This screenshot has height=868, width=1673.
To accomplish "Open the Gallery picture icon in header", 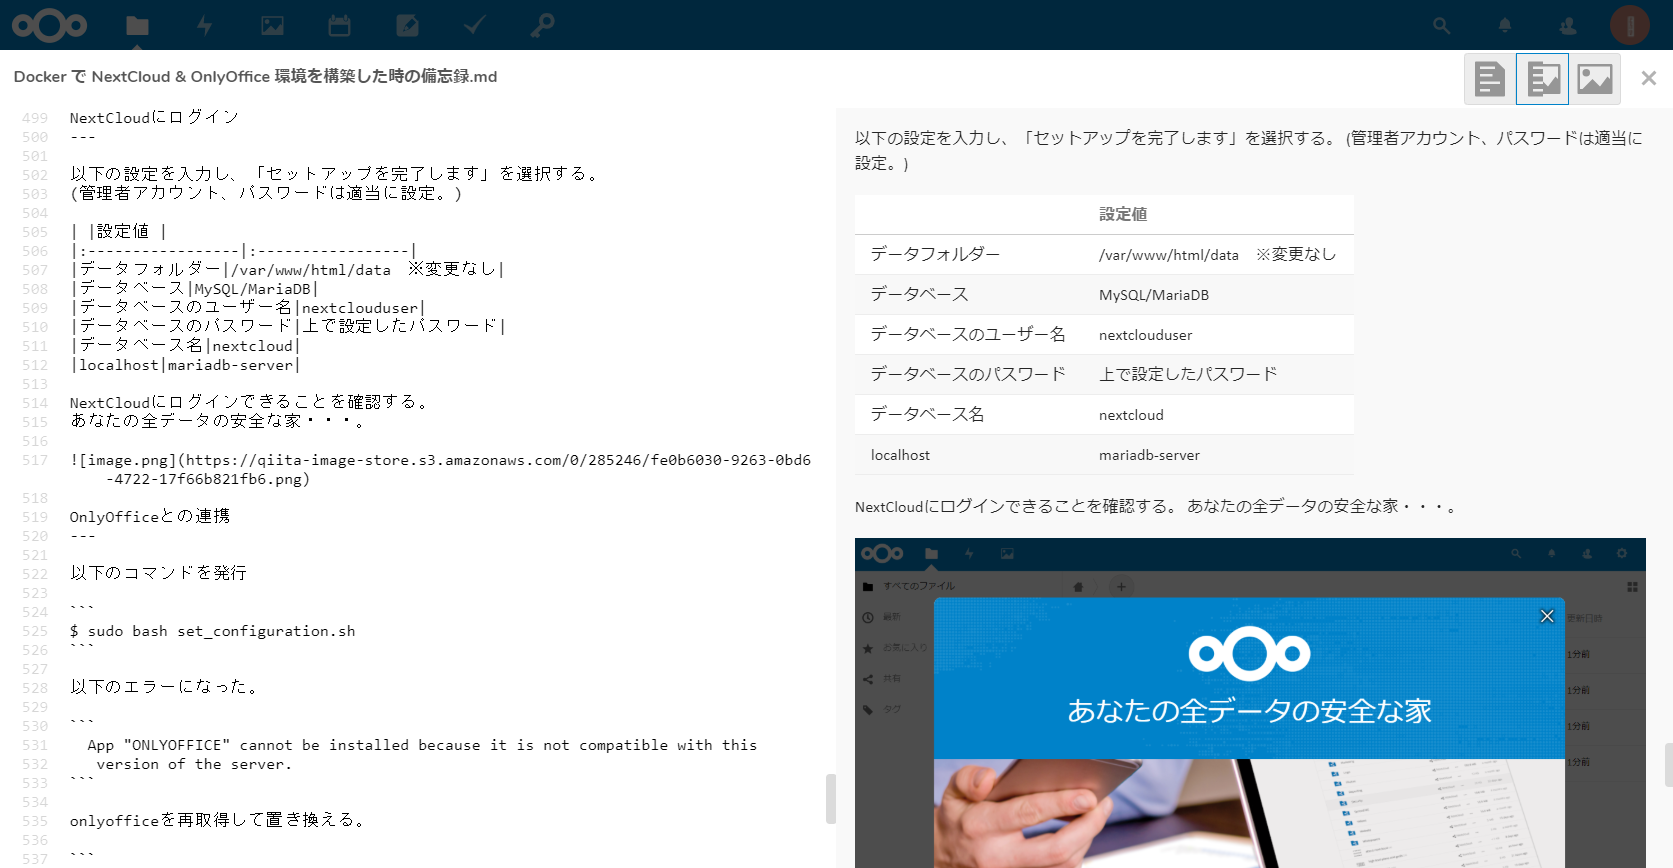I will pyautogui.click(x=272, y=26).
